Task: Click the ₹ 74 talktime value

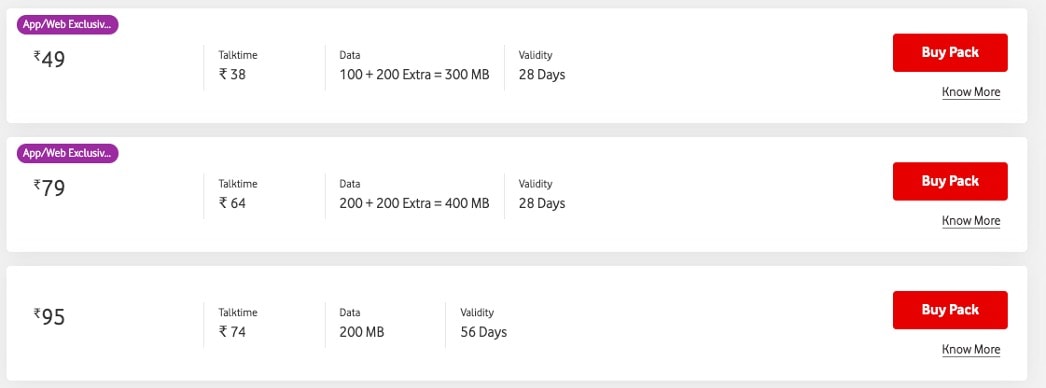Action: 232,332
